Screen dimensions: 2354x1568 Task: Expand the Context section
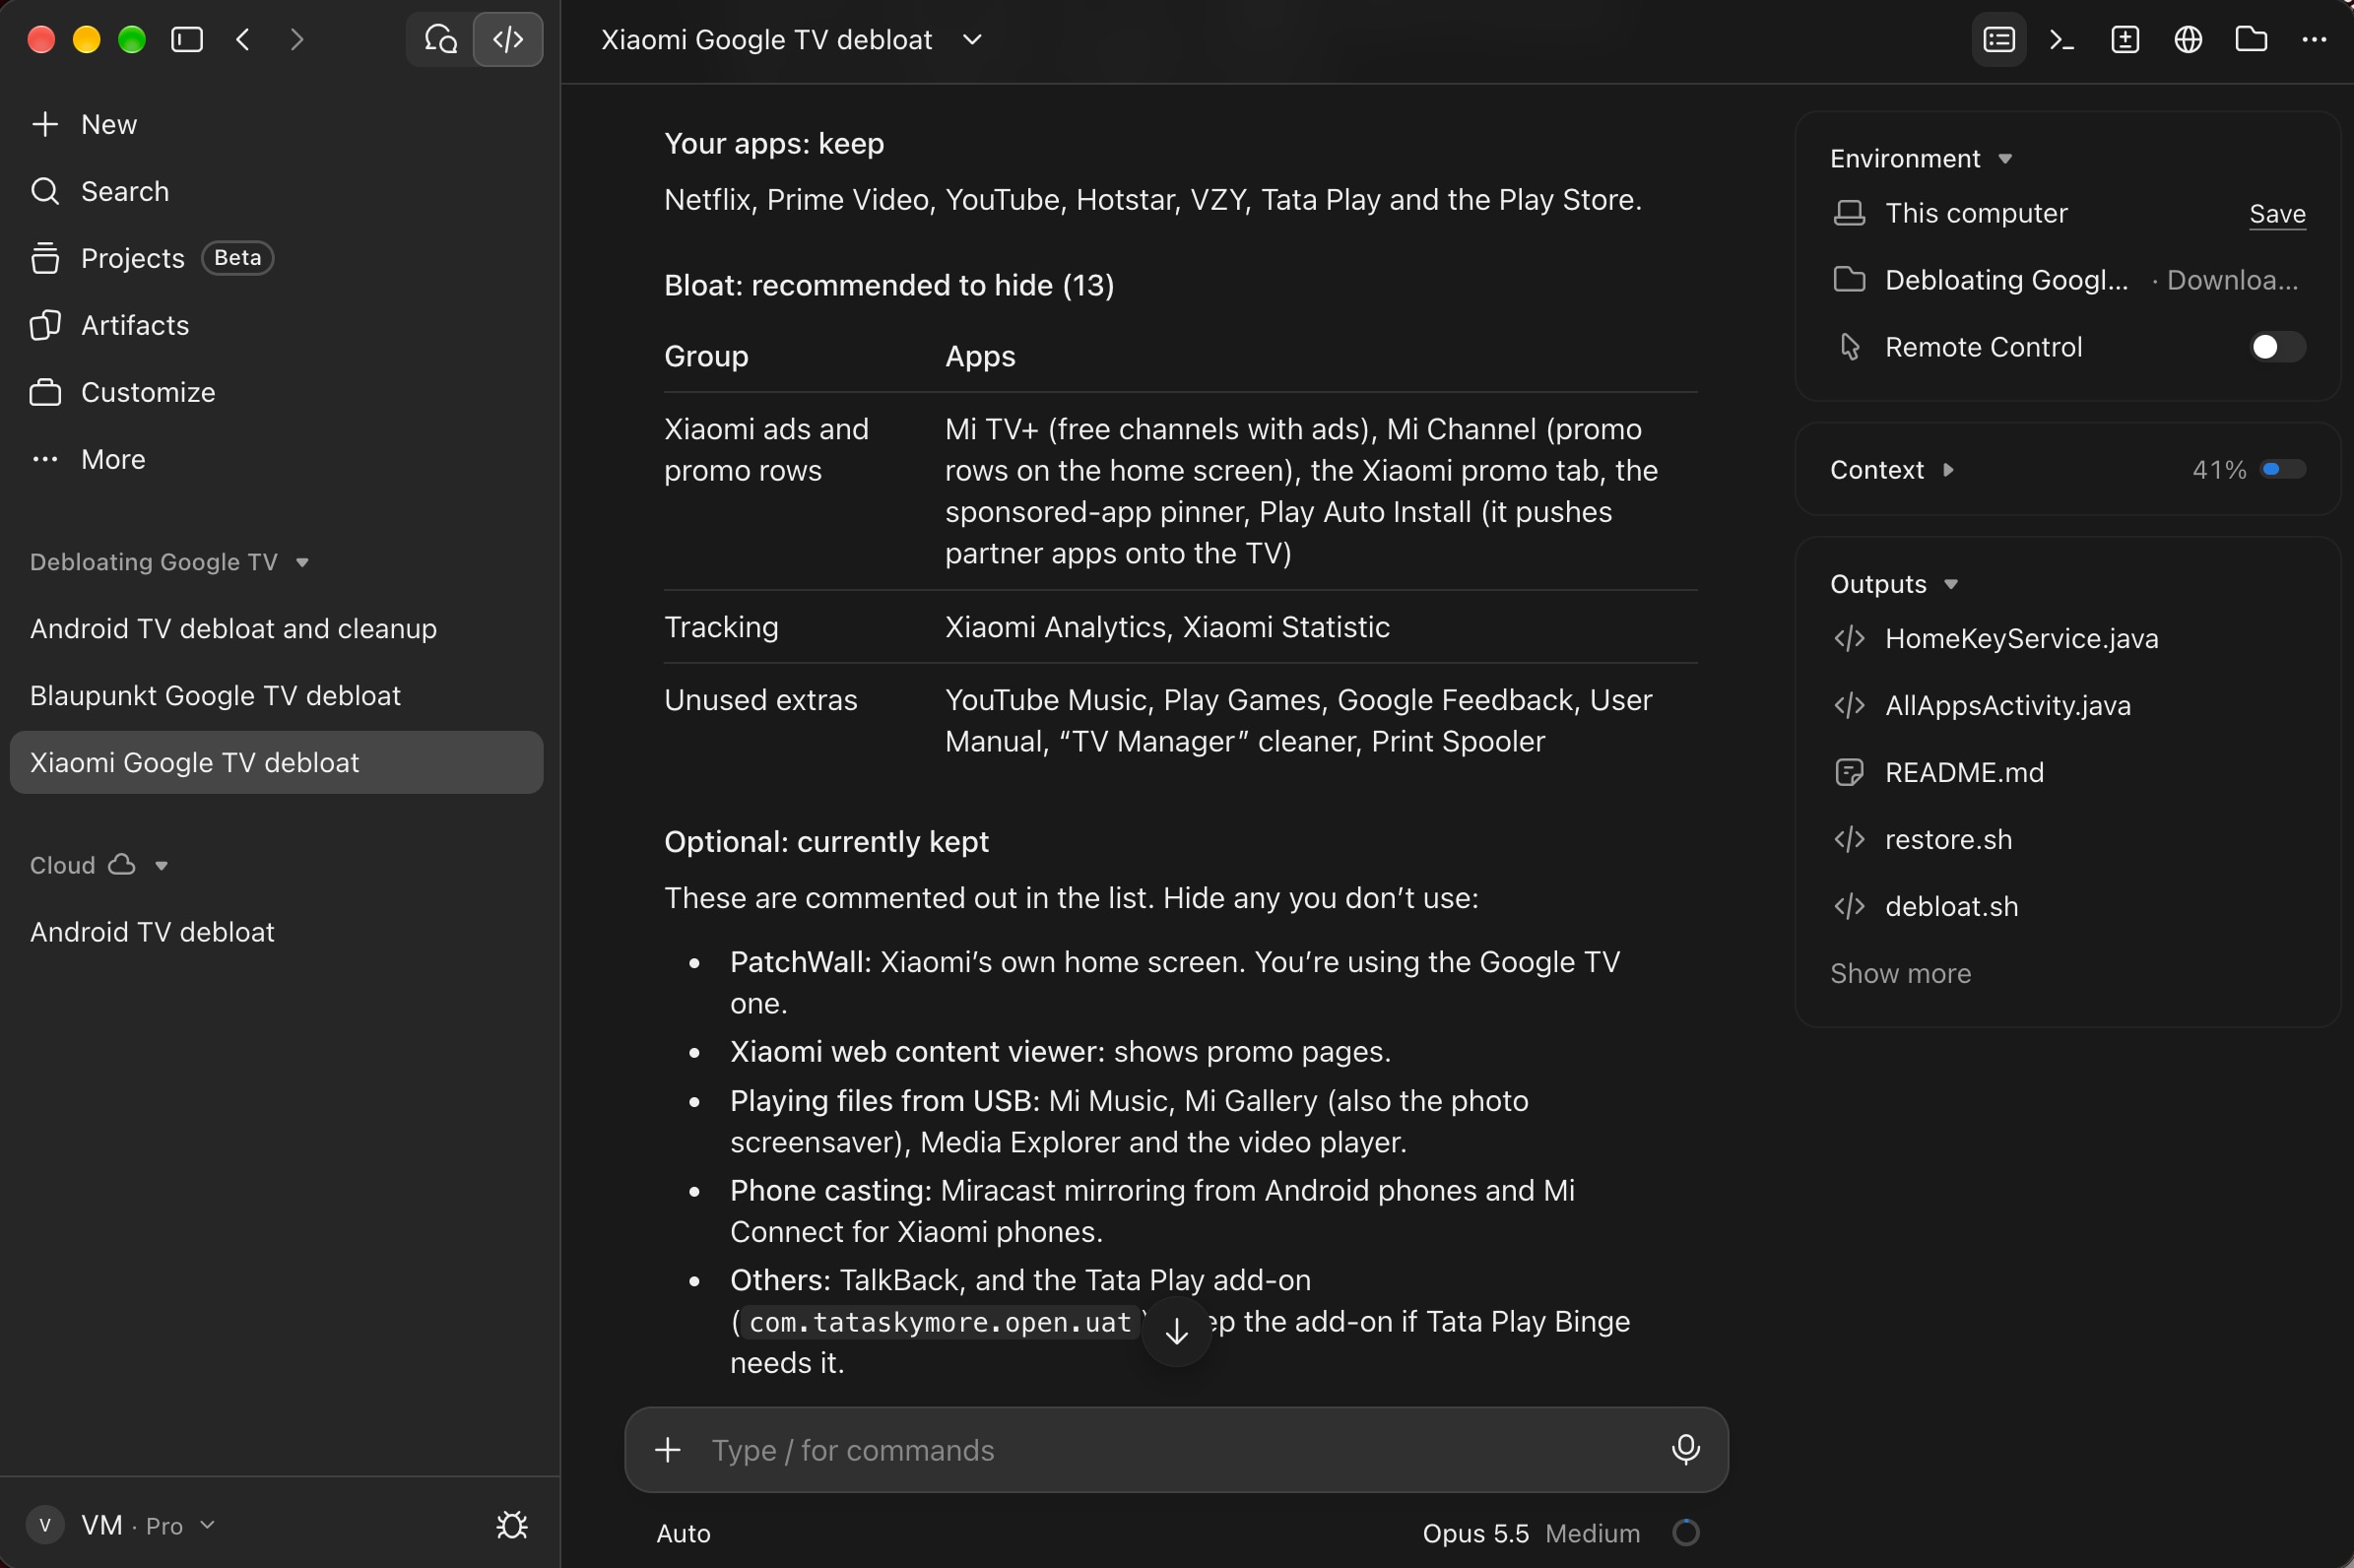click(1948, 470)
